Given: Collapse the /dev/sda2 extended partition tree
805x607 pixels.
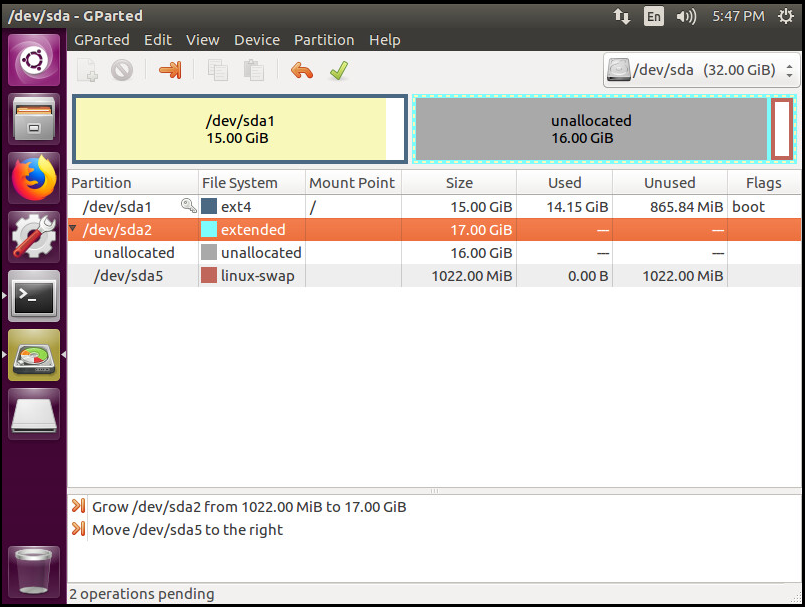Looking at the screenshot, I should point(73,230).
